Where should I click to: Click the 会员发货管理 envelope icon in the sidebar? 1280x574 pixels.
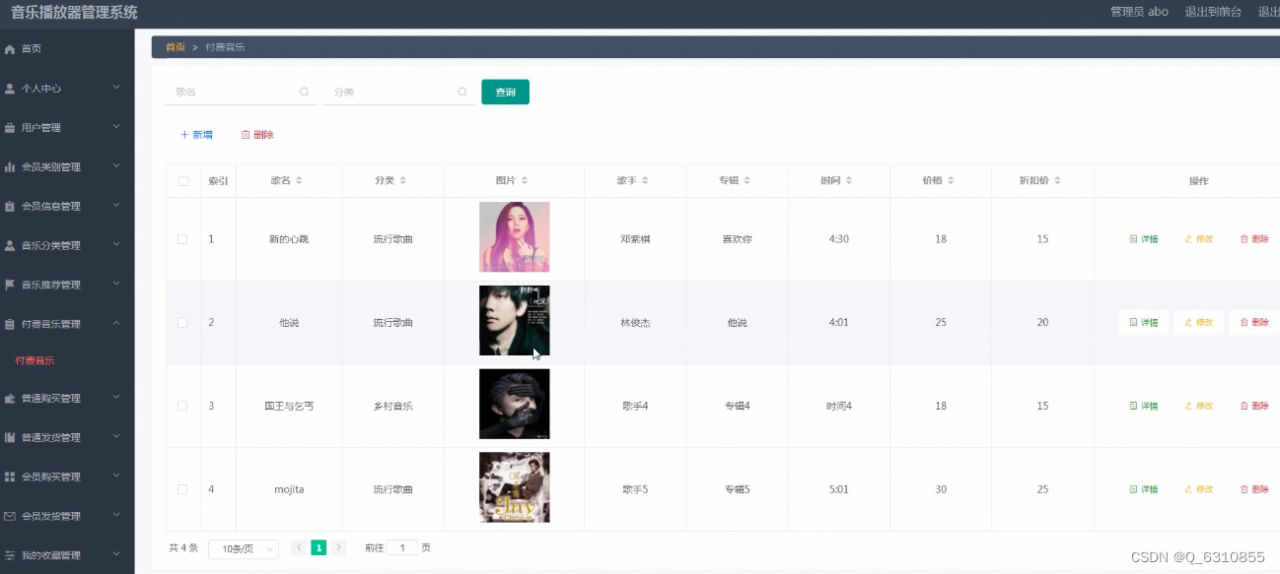(x=10, y=516)
